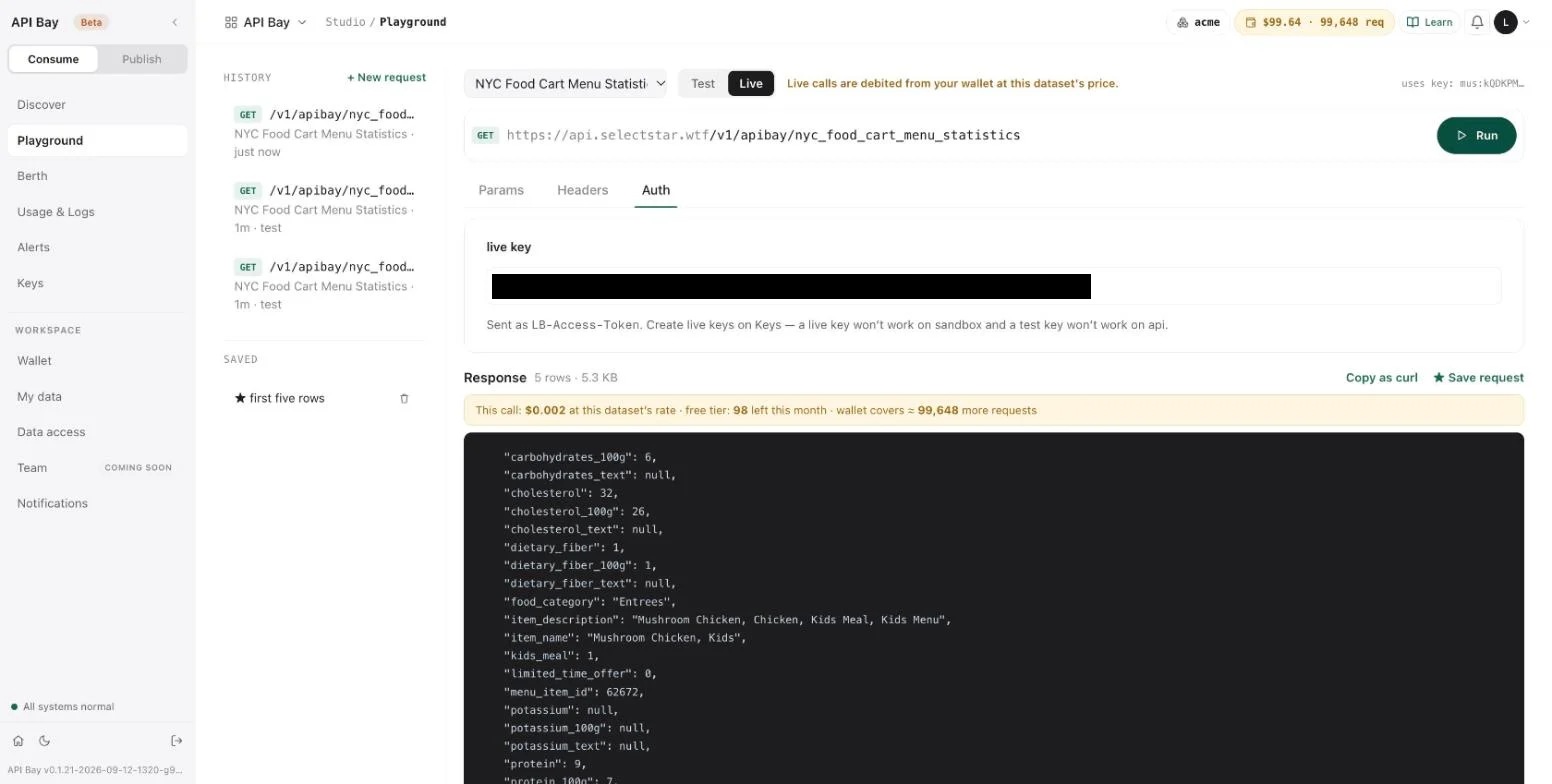Click the request URL field
This screenshot has height=784, width=1552.
point(763,135)
